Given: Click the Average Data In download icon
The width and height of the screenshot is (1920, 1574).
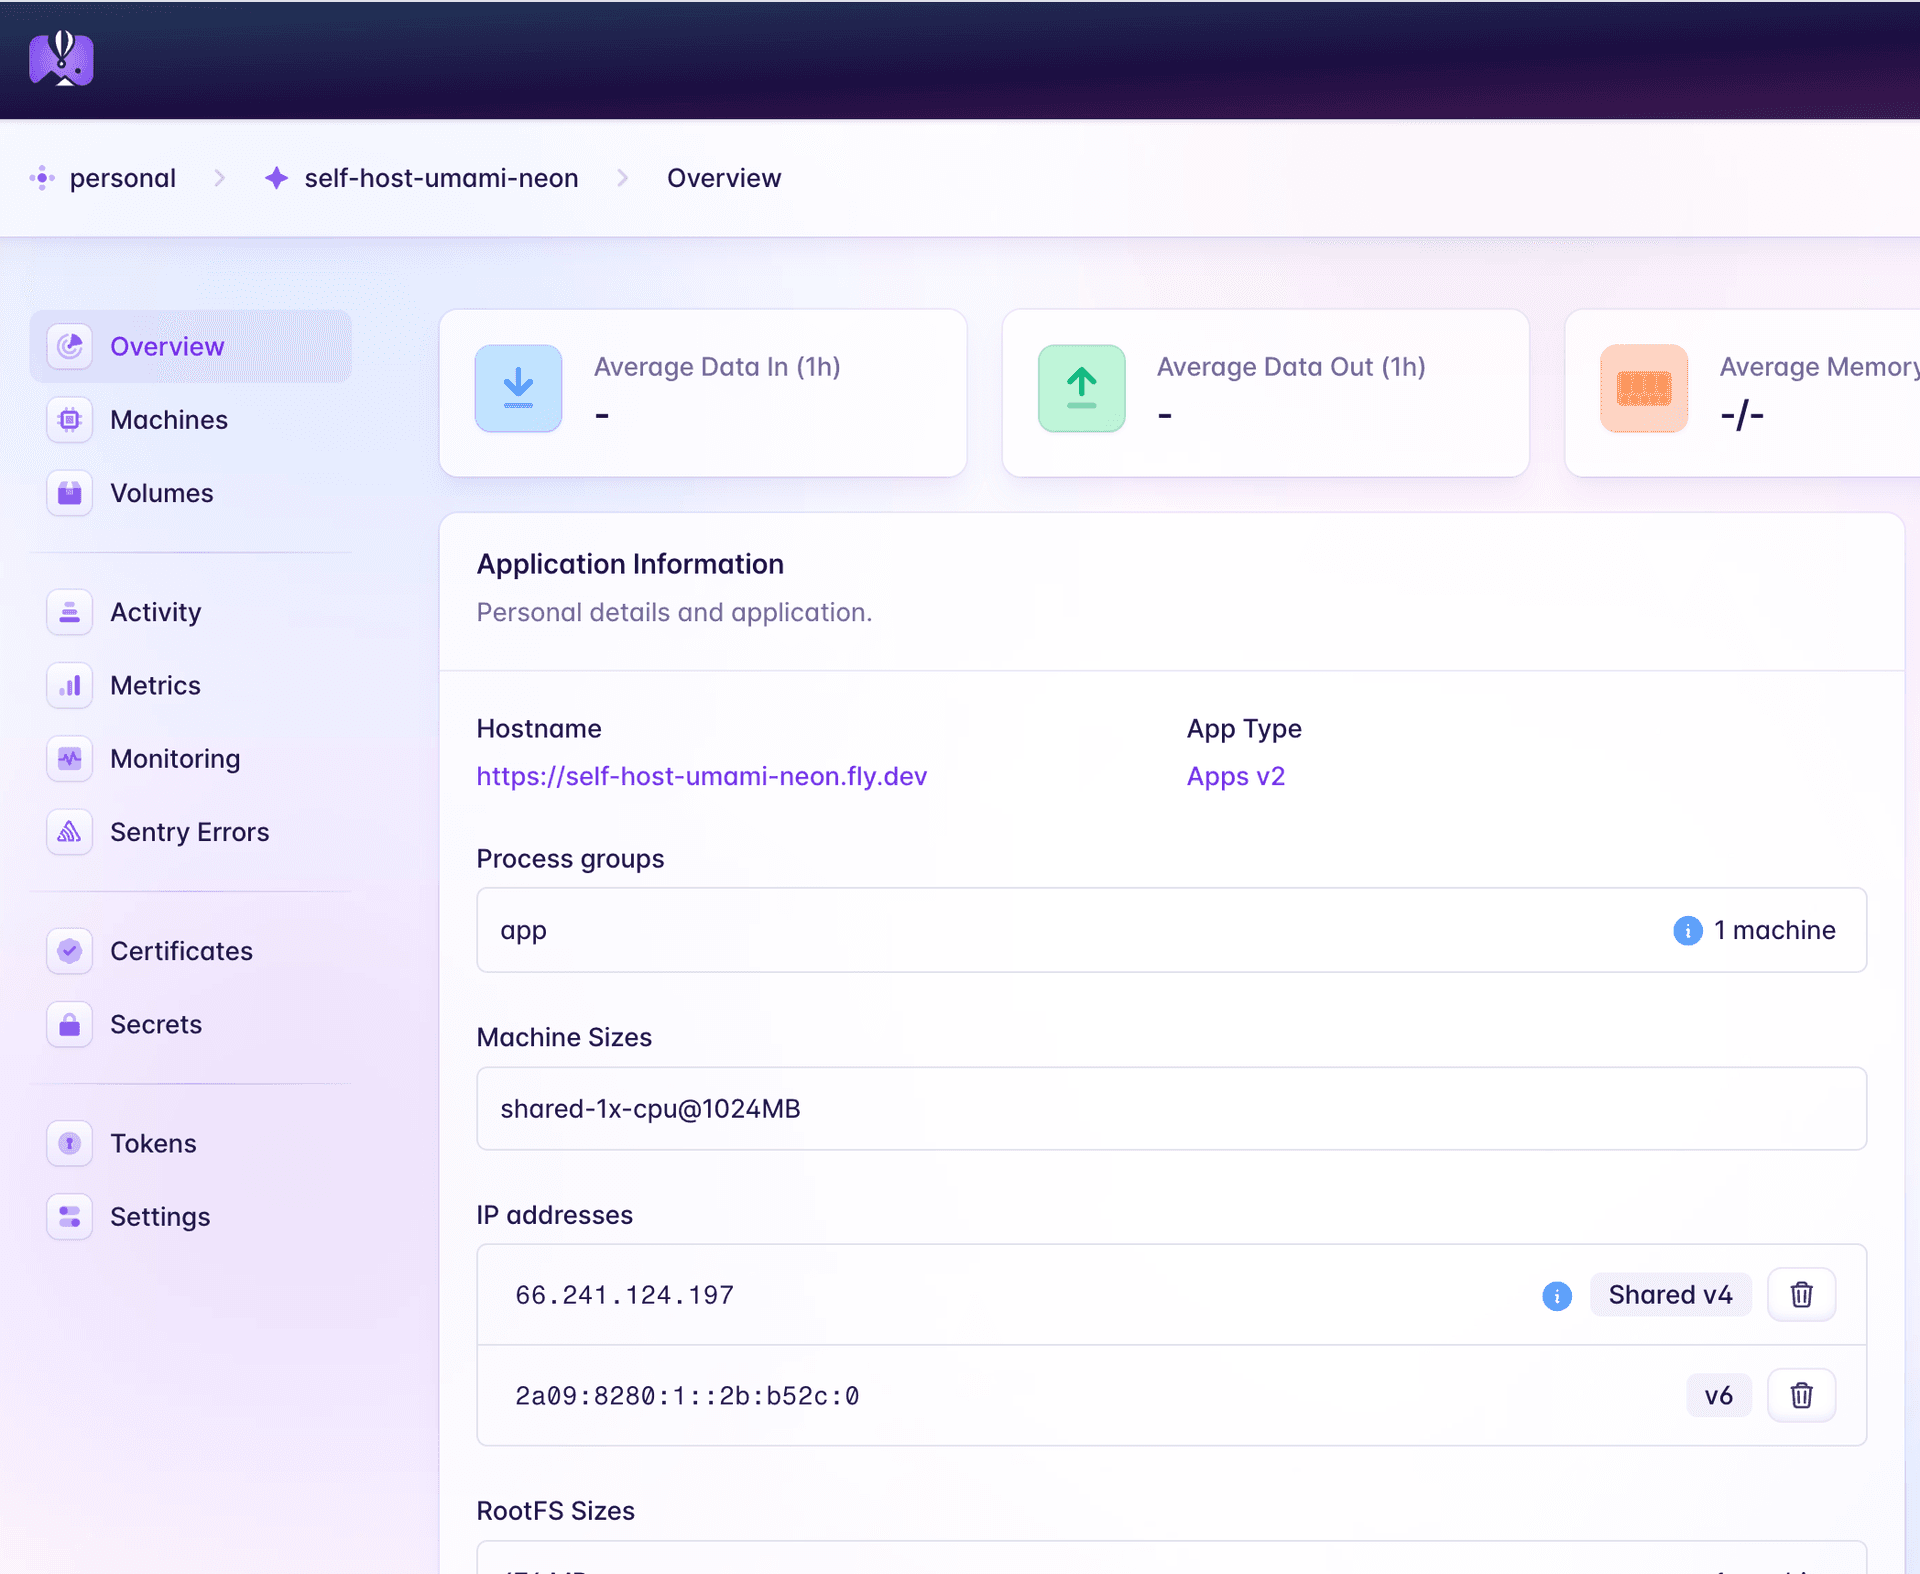Looking at the screenshot, I should click(x=518, y=389).
